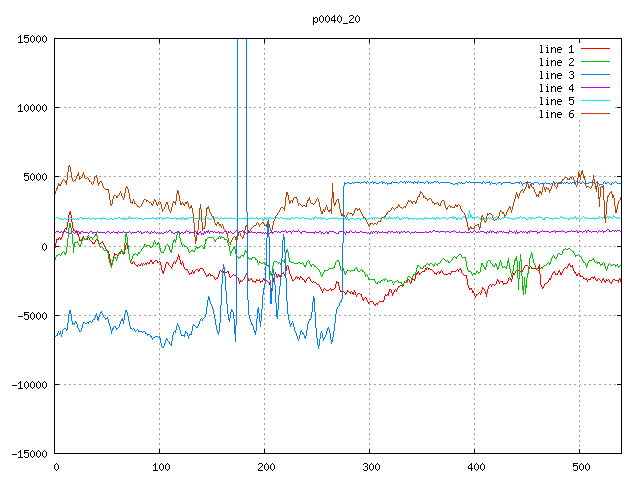Click the 400 x-axis tick label
The image size is (640, 480).
(x=475, y=467)
